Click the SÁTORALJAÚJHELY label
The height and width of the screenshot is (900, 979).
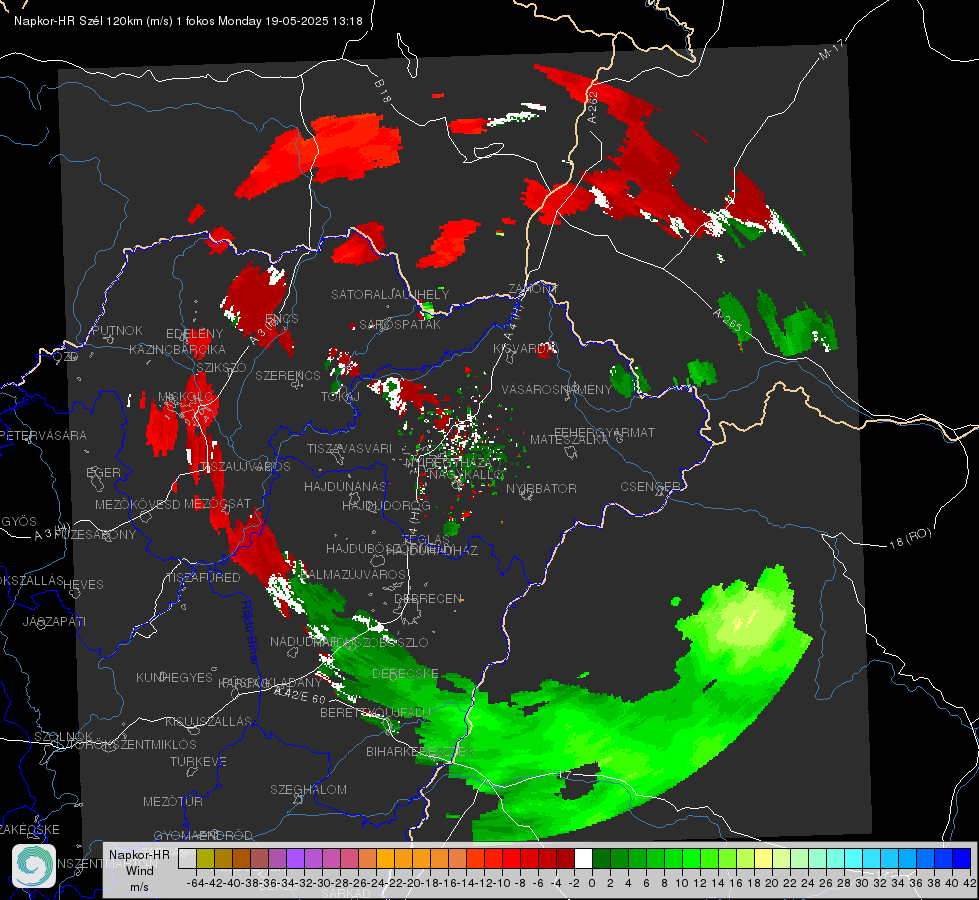pyautogui.click(x=390, y=294)
